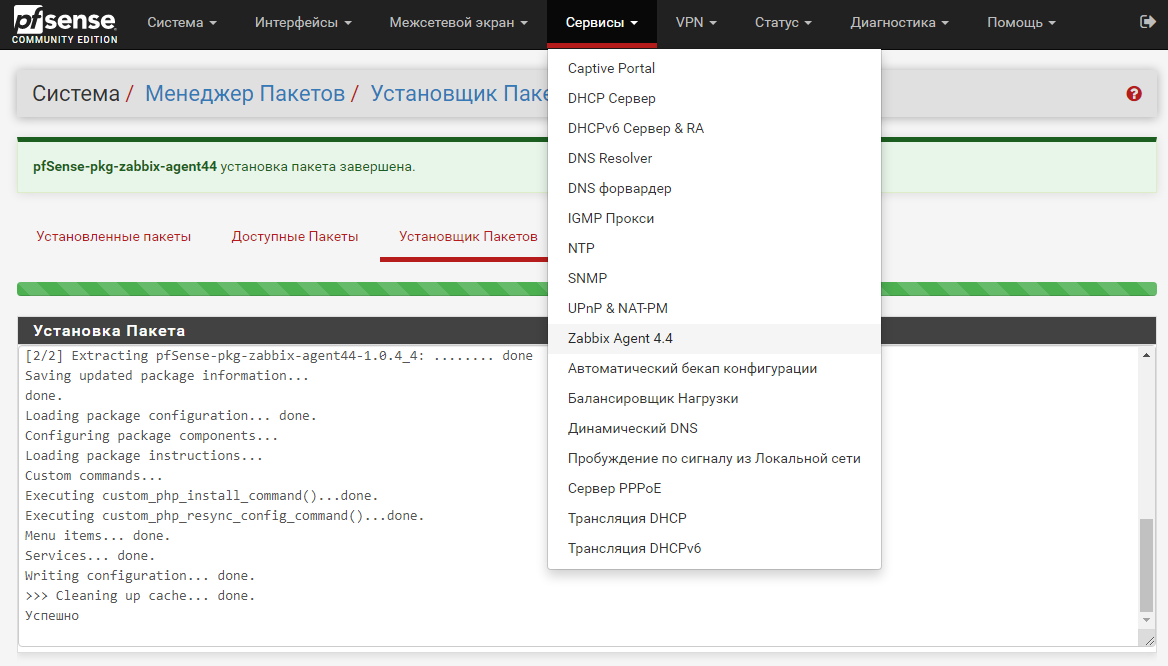Viewport: 1168px width, 666px height.
Task: Click the 'Saving updated package information...' line
Action: [167, 375]
